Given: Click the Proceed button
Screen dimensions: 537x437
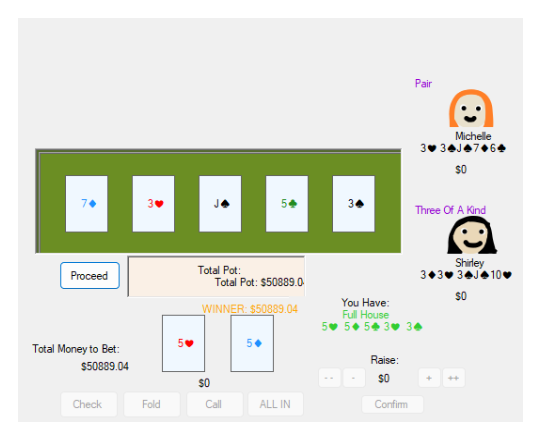Looking at the screenshot, I should pos(90,276).
